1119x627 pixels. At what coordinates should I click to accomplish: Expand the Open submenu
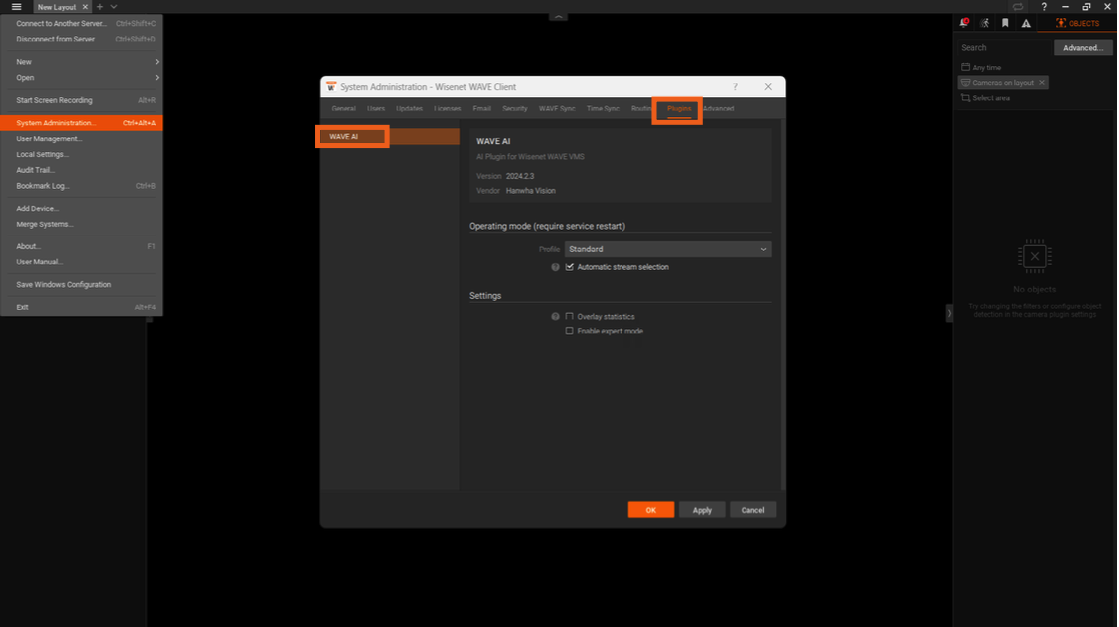81,78
